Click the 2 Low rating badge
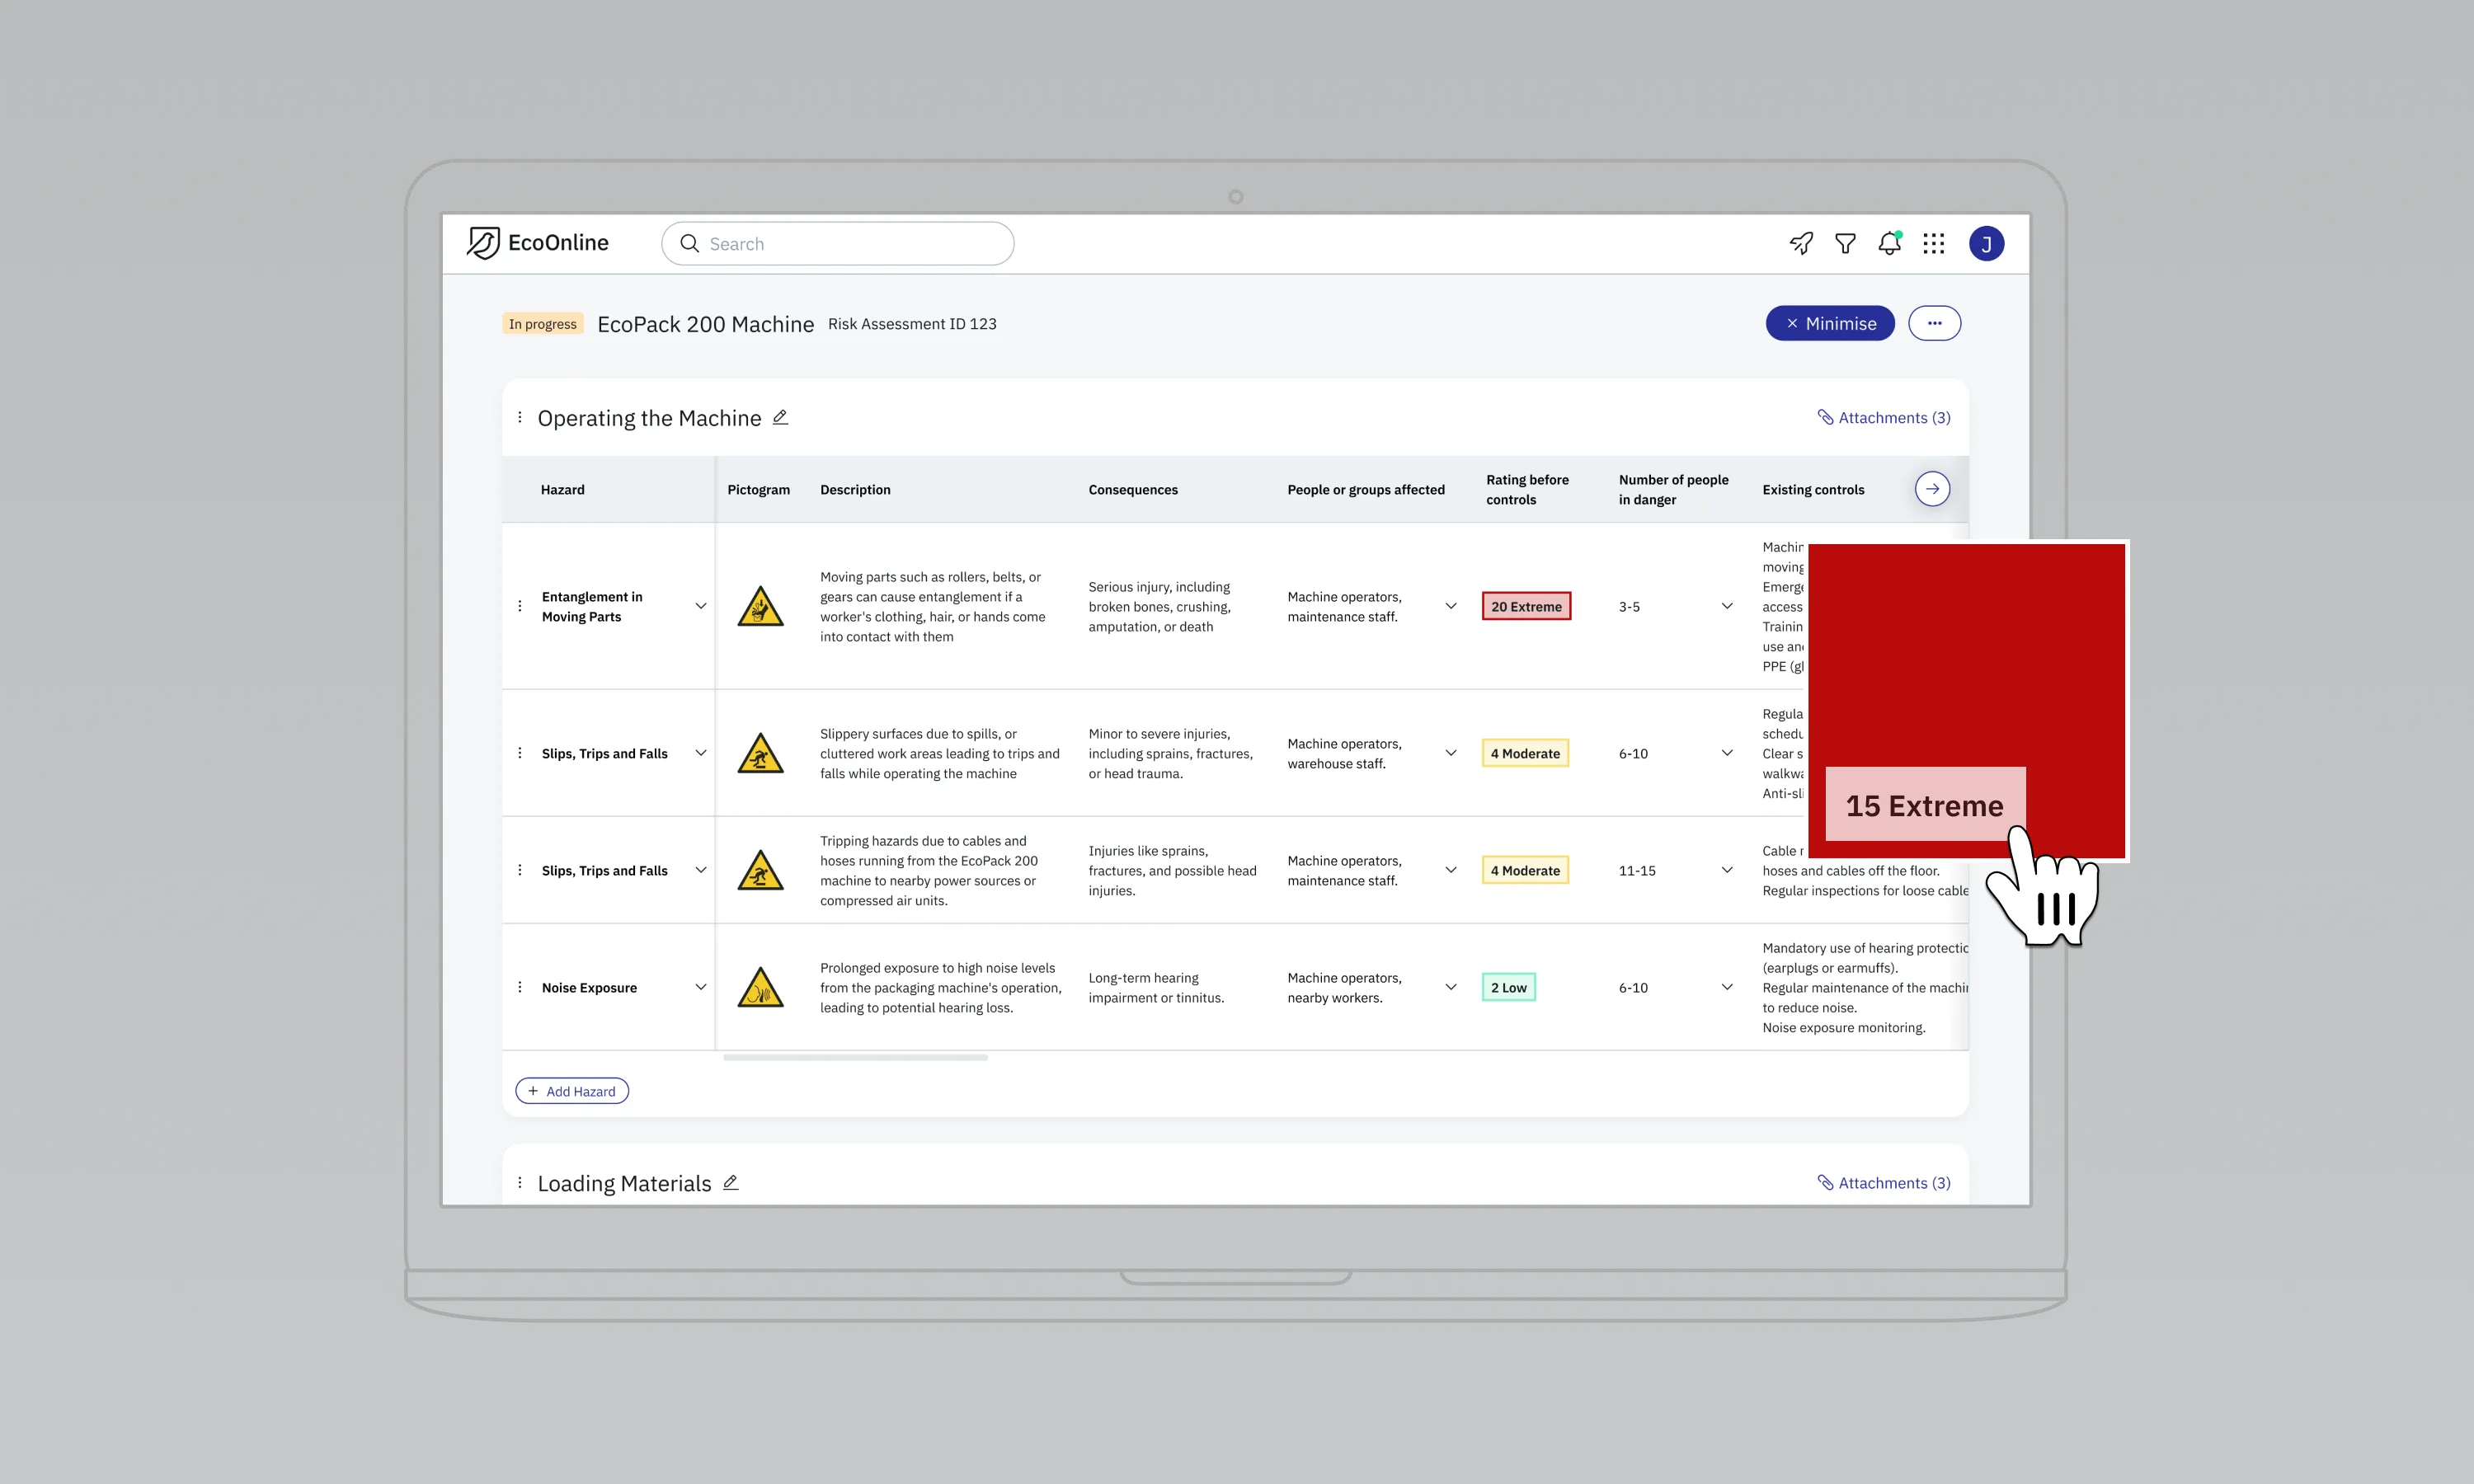 [x=1508, y=987]
